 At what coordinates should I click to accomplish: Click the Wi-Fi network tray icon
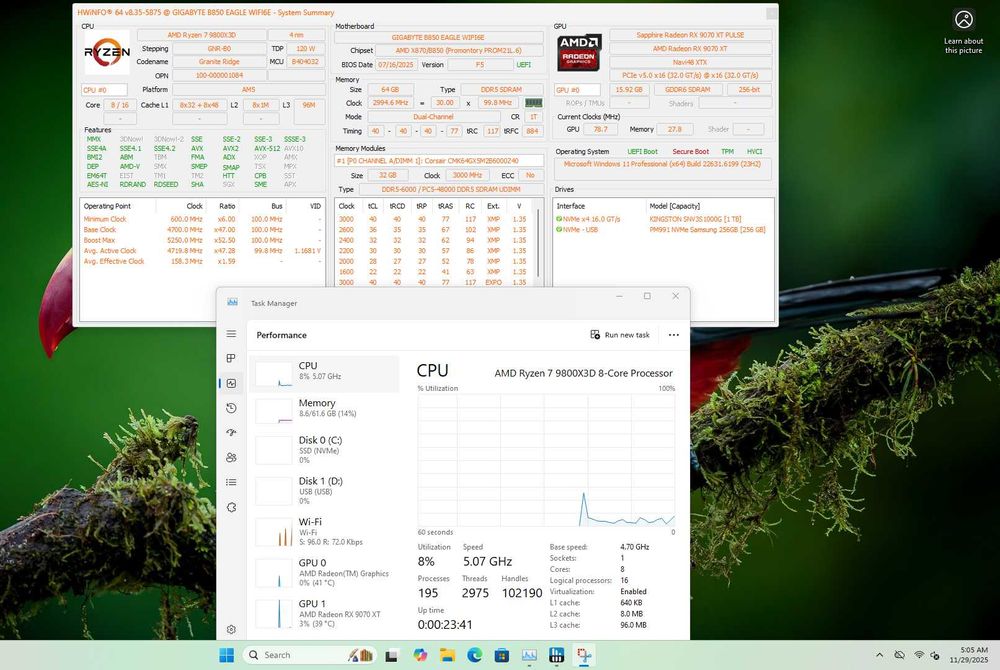[x=918, y=655]
